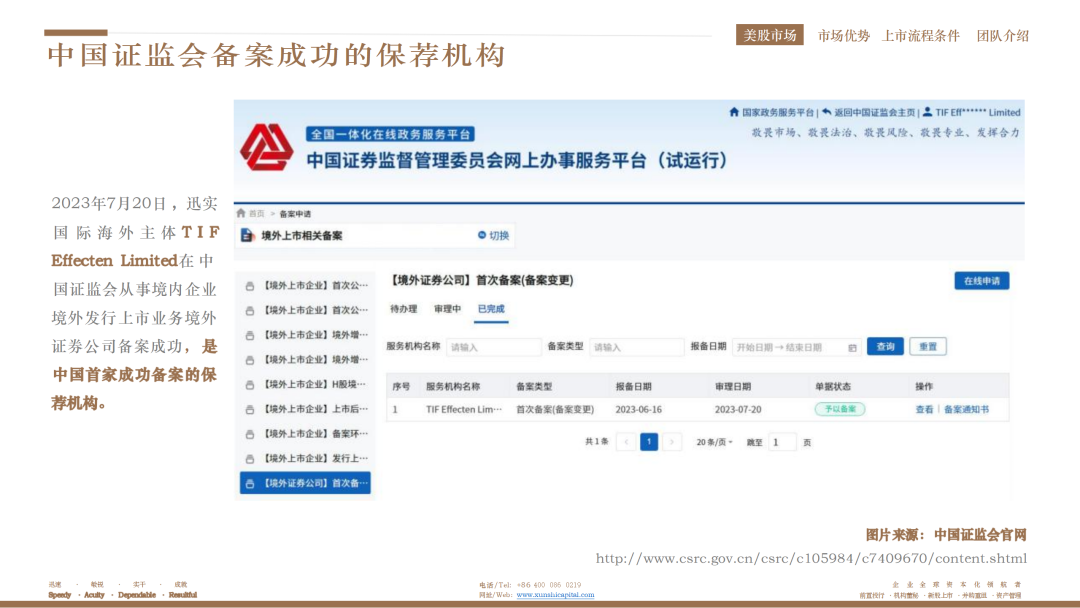Click the 服务机构名称 column header

453,387
